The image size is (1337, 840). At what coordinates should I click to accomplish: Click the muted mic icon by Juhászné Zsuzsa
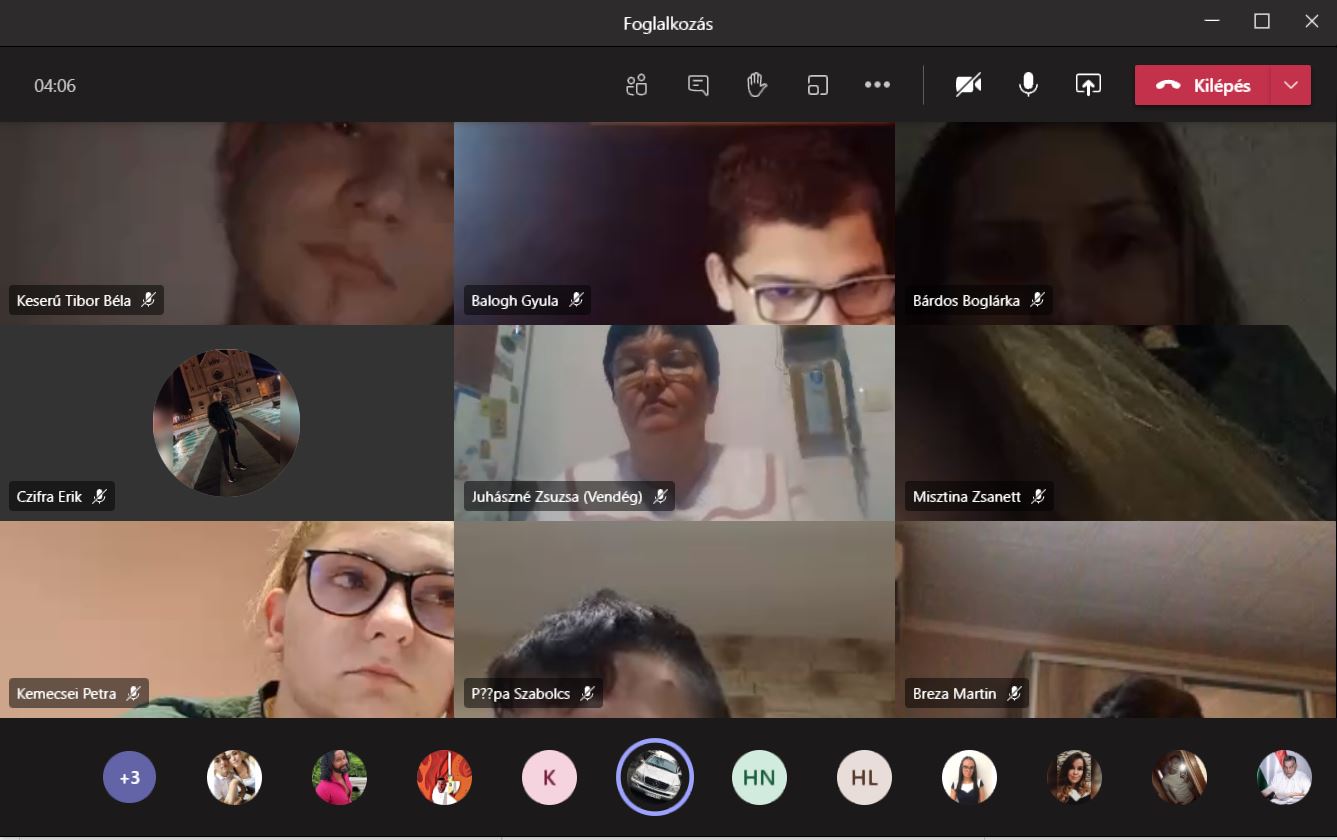(x=660, y=495)
